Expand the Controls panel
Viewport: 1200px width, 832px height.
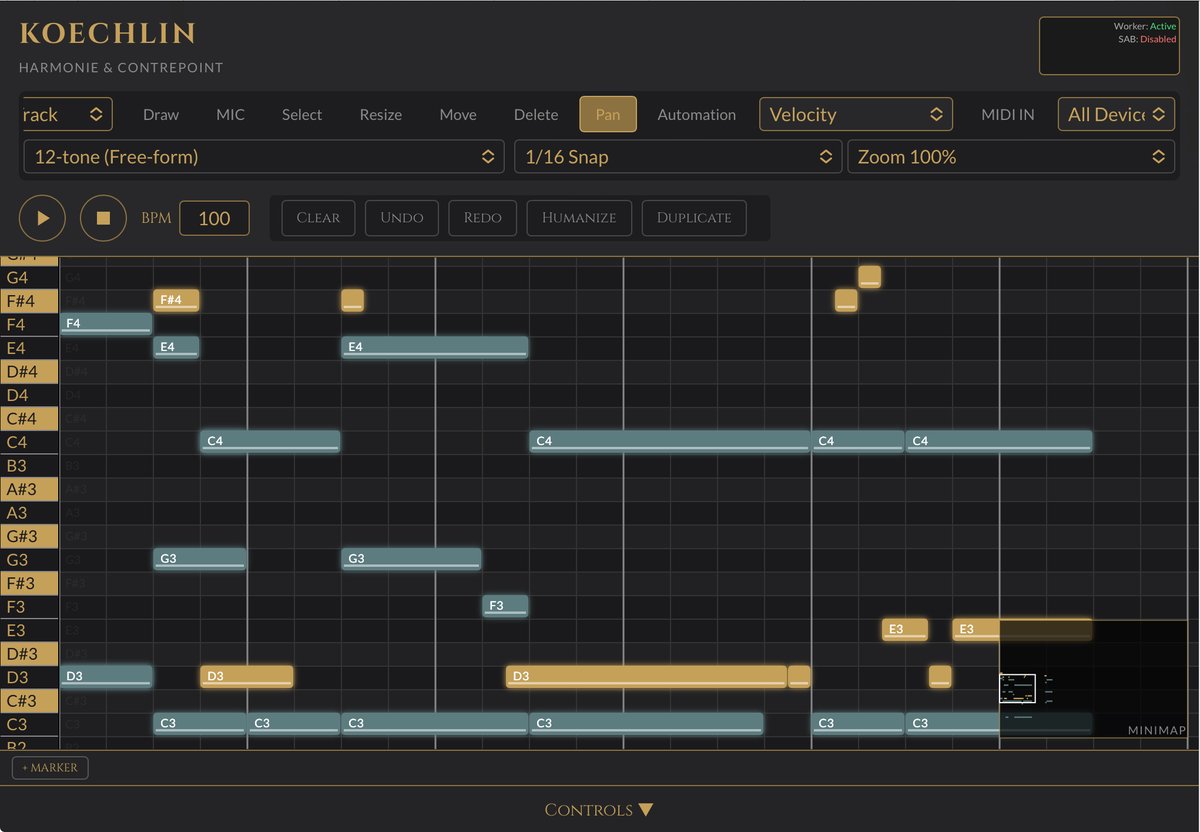point(599,809)
